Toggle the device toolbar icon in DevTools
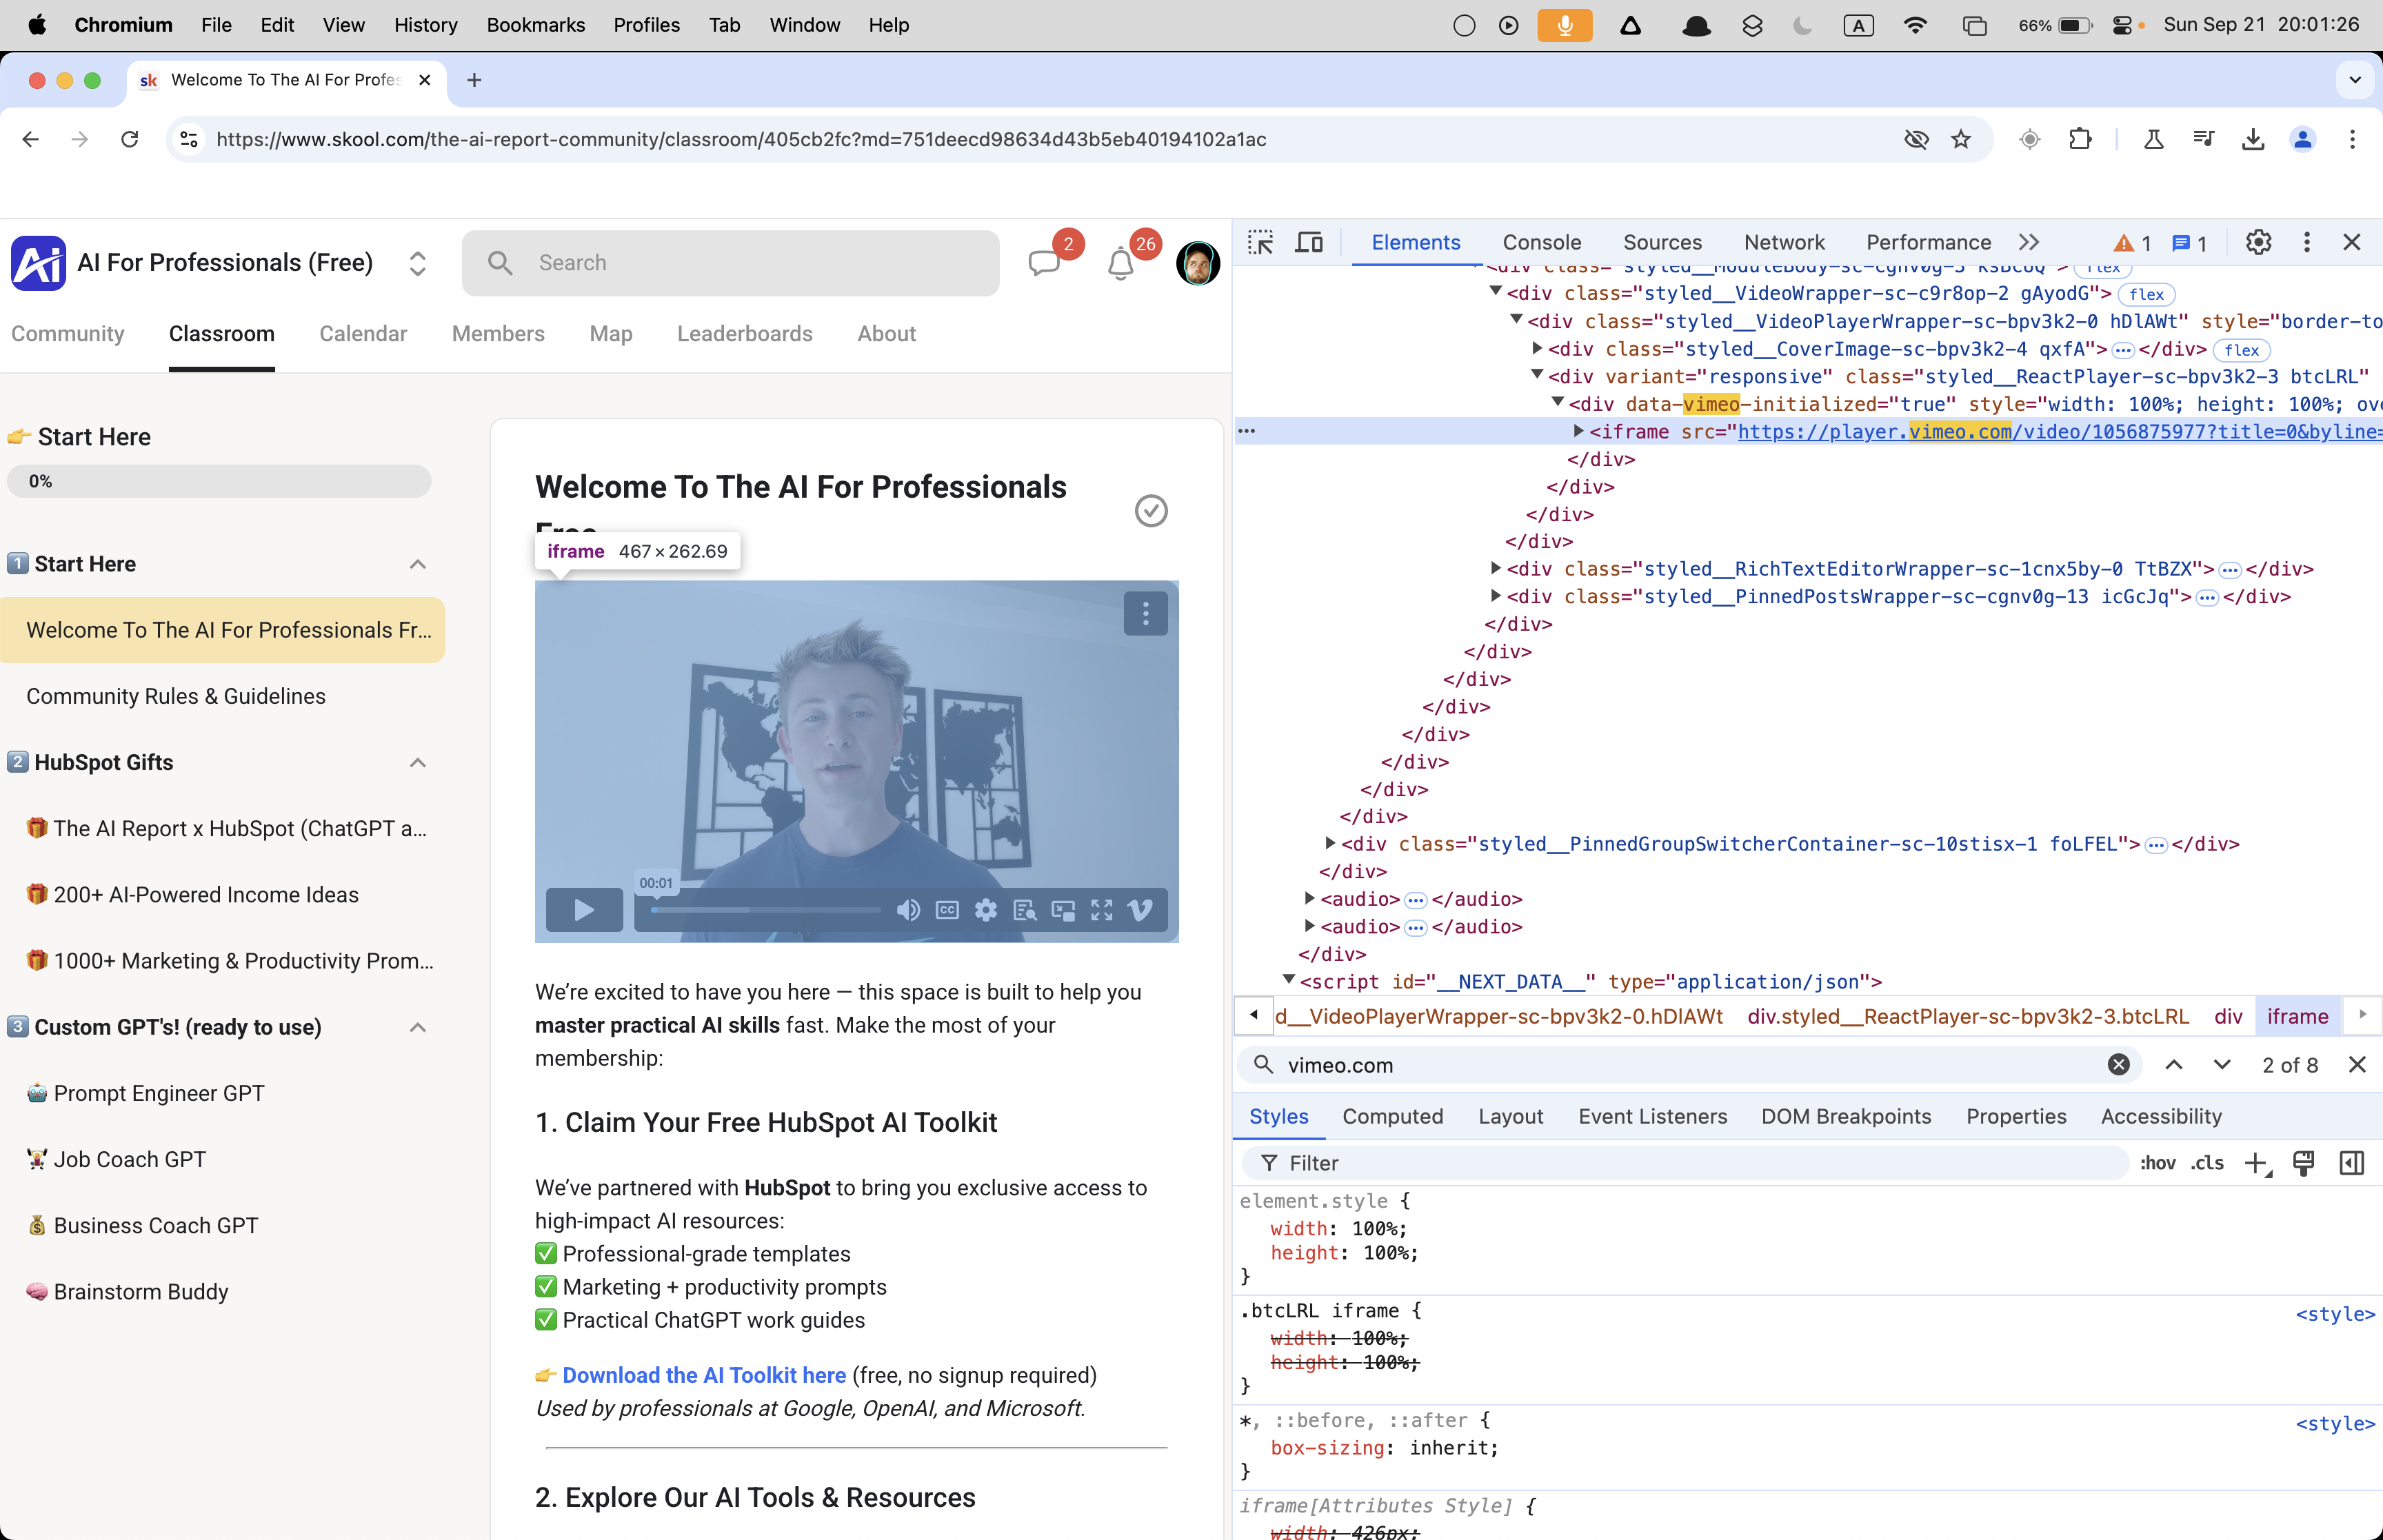The width and height of the screenshot is (2383, 1540). tap(1308, 243)
